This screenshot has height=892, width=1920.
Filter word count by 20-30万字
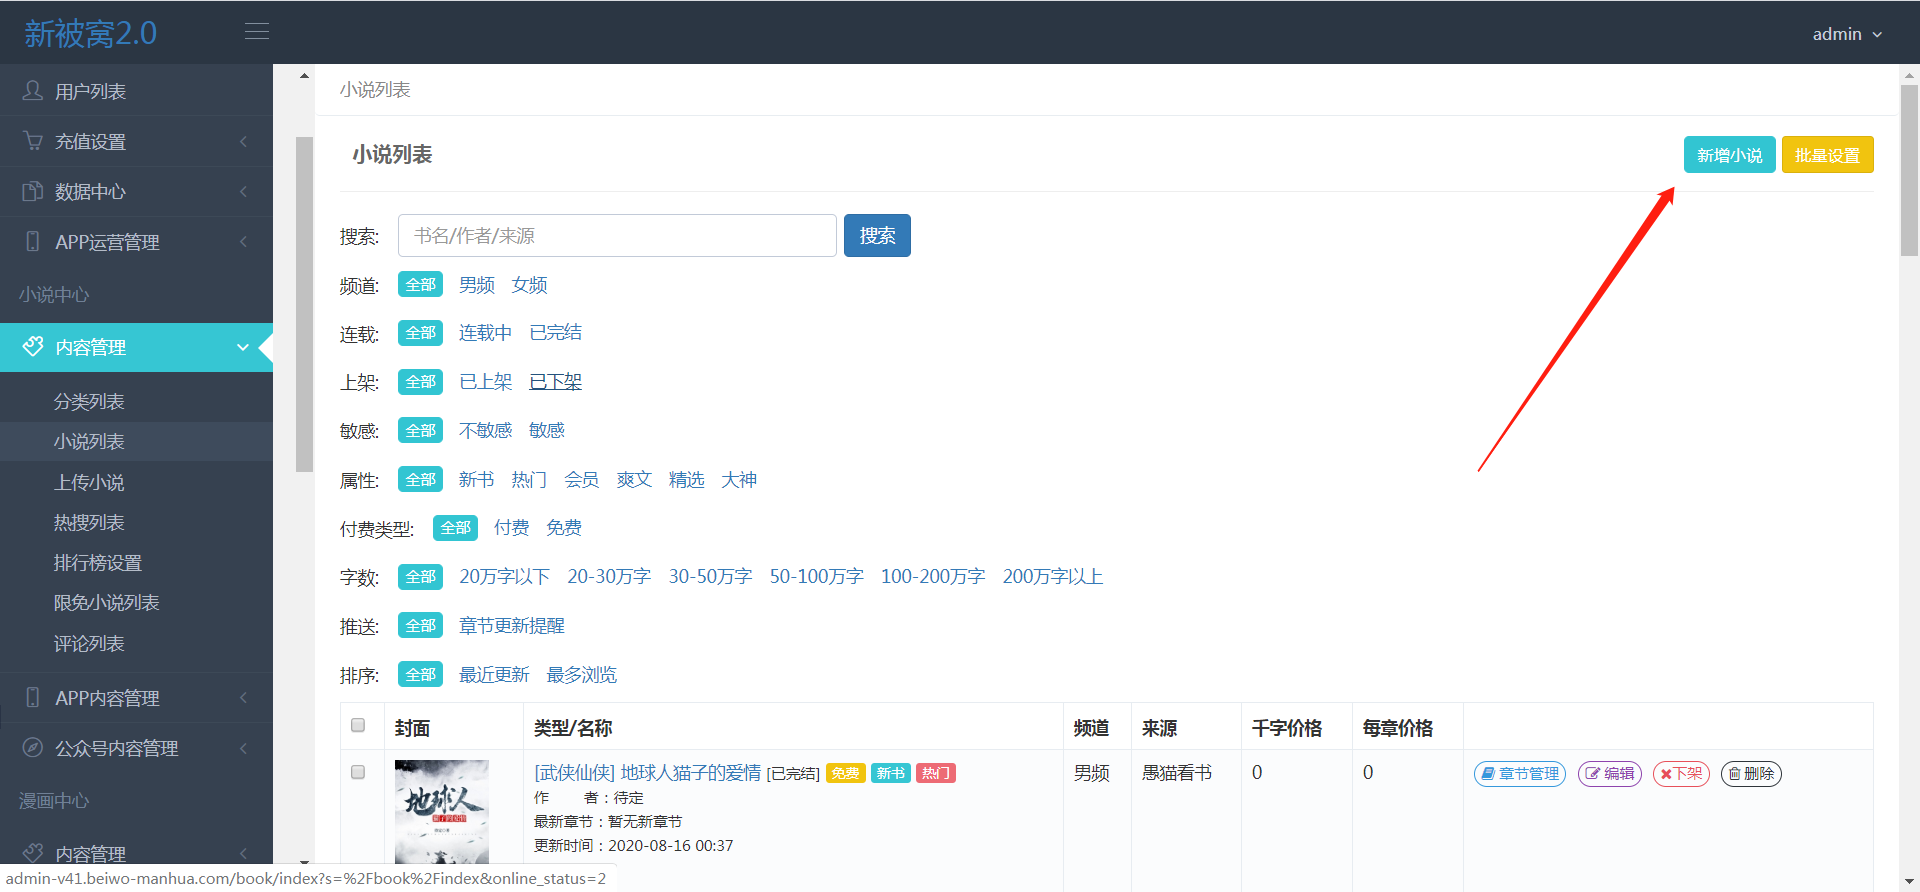609,577
